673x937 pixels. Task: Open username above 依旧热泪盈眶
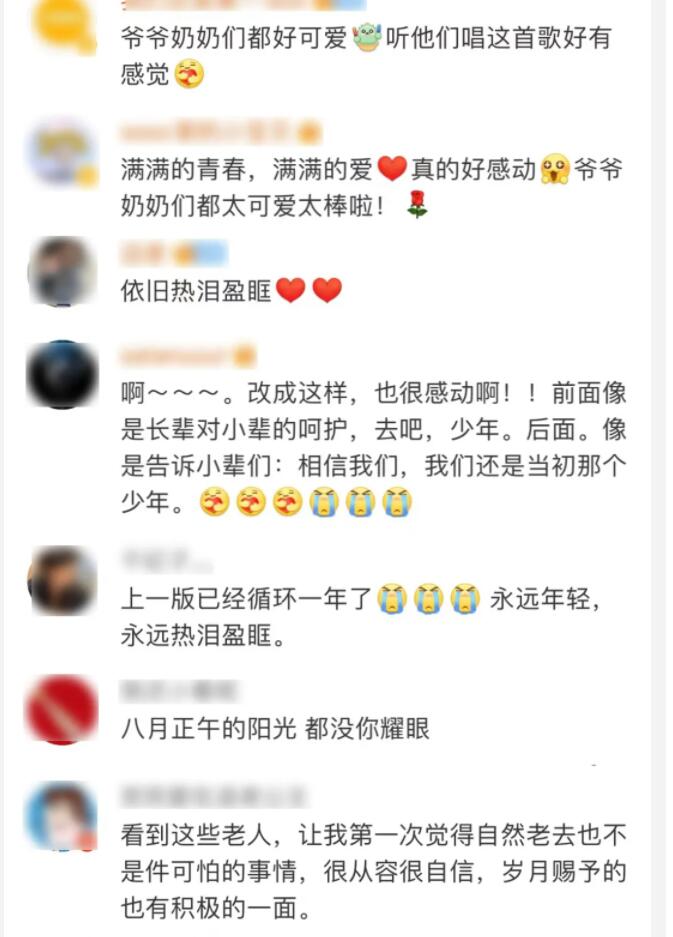point(173,253)
